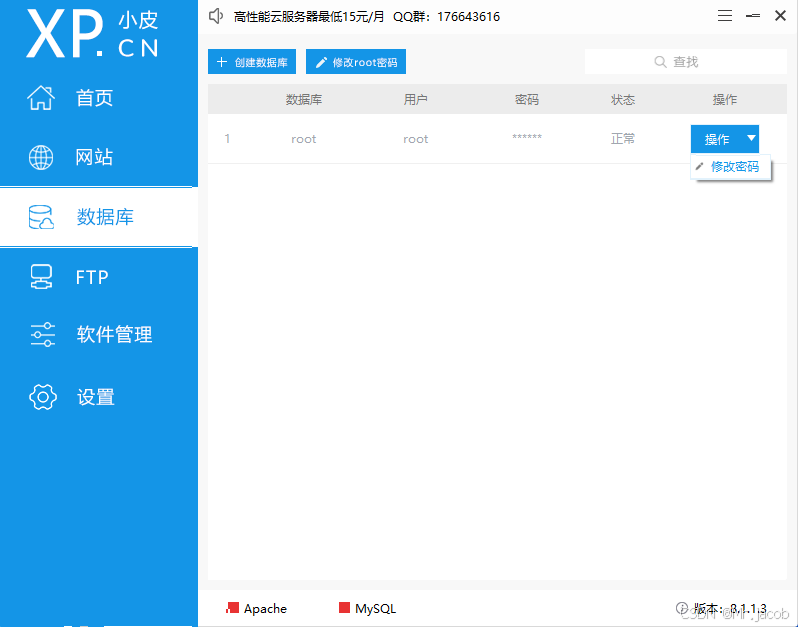The height and width of the screenshot is (627, 798).
Task: Click the 创建数据库 button
Action: coord(252,62)
